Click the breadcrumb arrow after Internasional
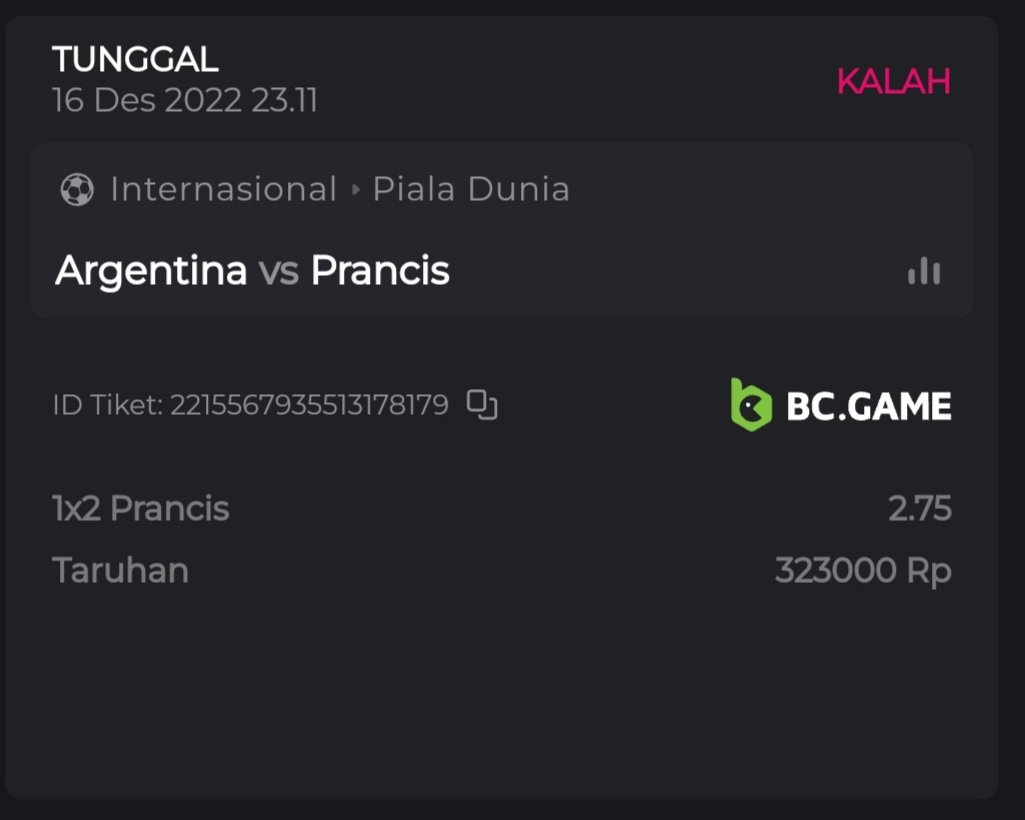This screenshot has height=820, width=1025. [x=355, y=189]
